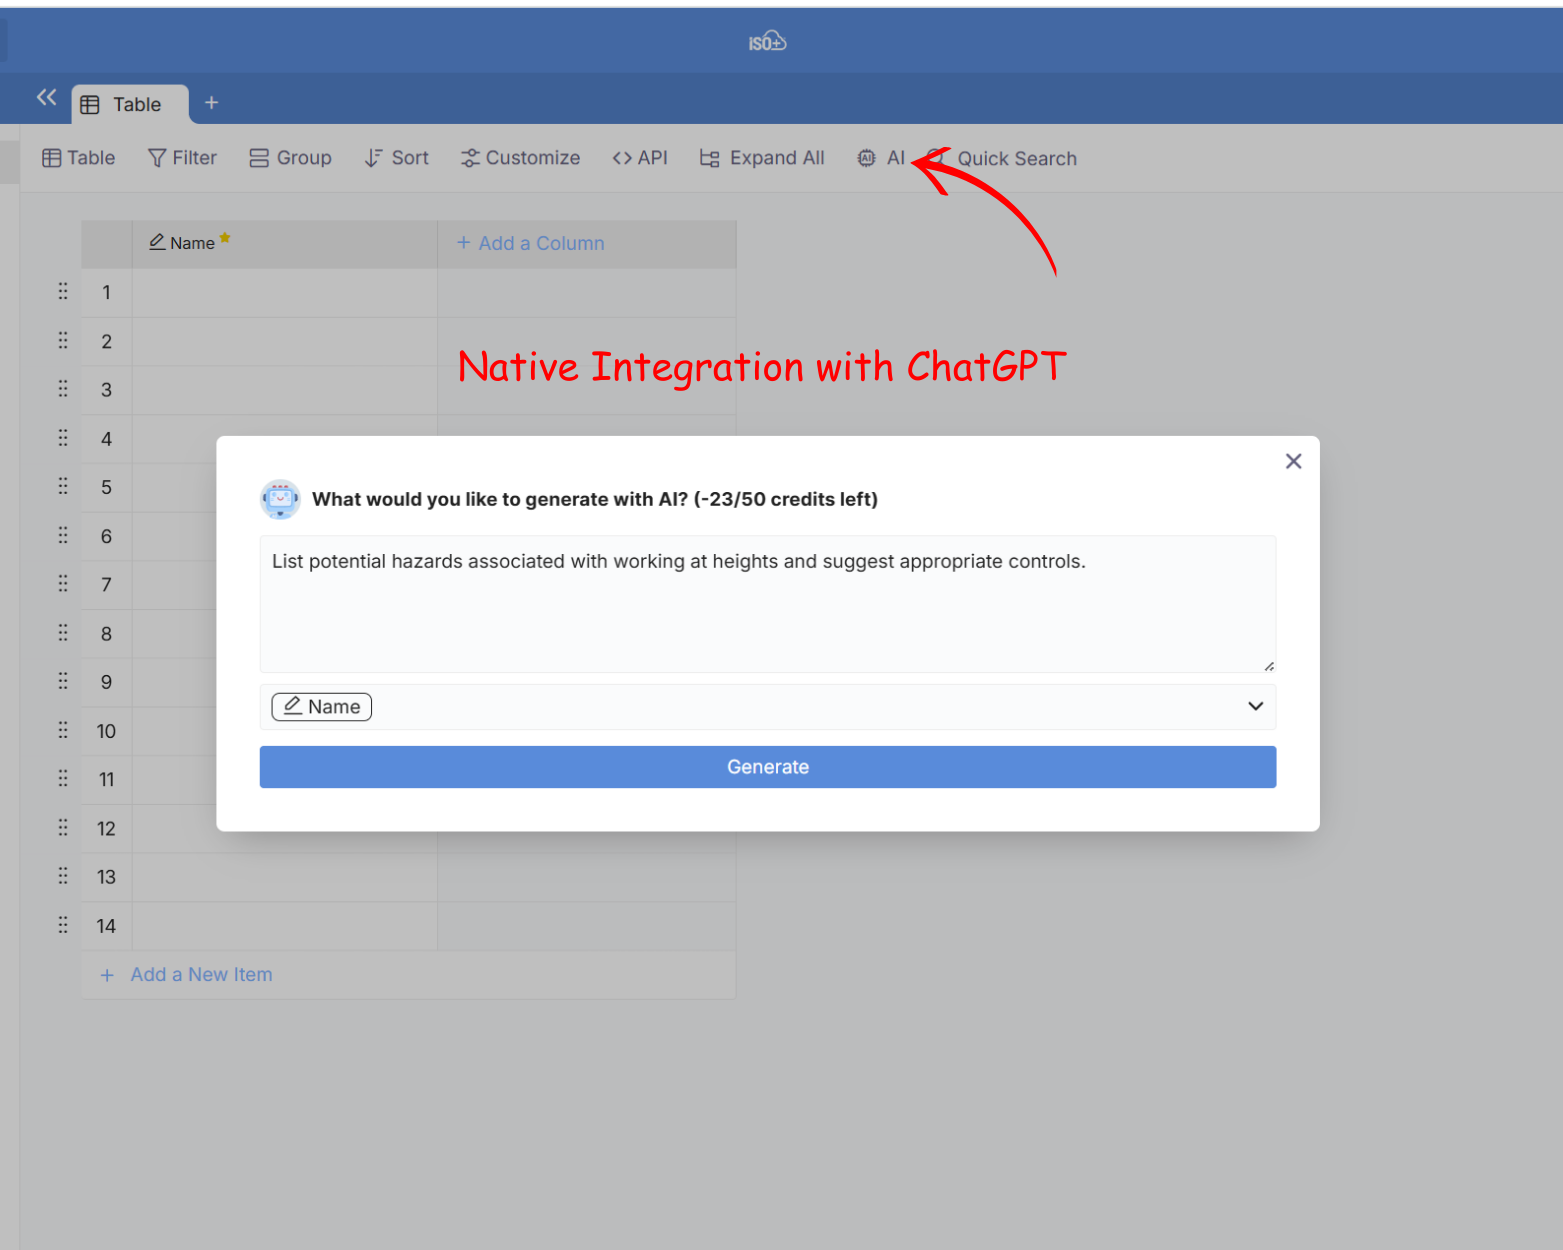Viewport: 1563px width, 1250px height.
Task: Open the API code option
Action: [x=640, y=158]
